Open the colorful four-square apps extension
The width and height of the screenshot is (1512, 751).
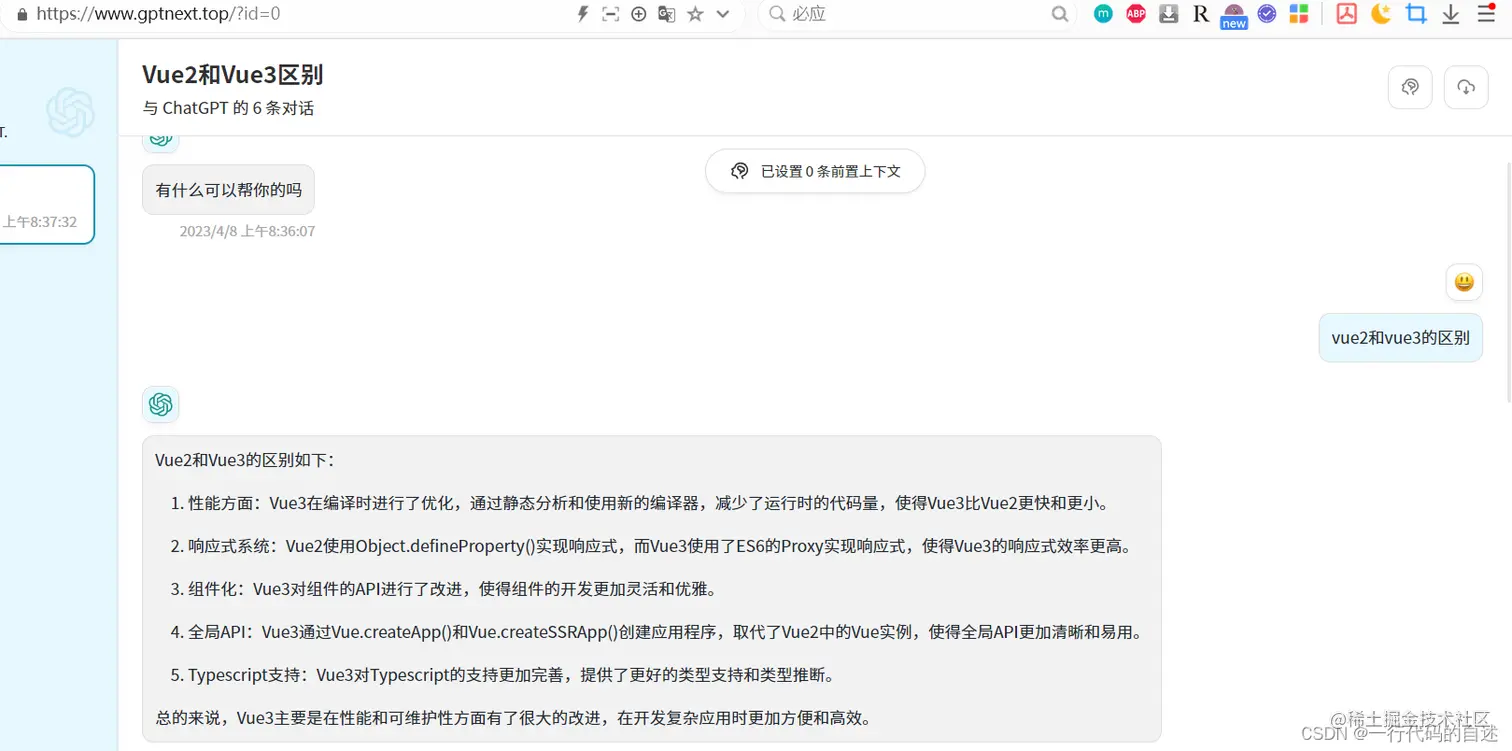point(1298,14)
